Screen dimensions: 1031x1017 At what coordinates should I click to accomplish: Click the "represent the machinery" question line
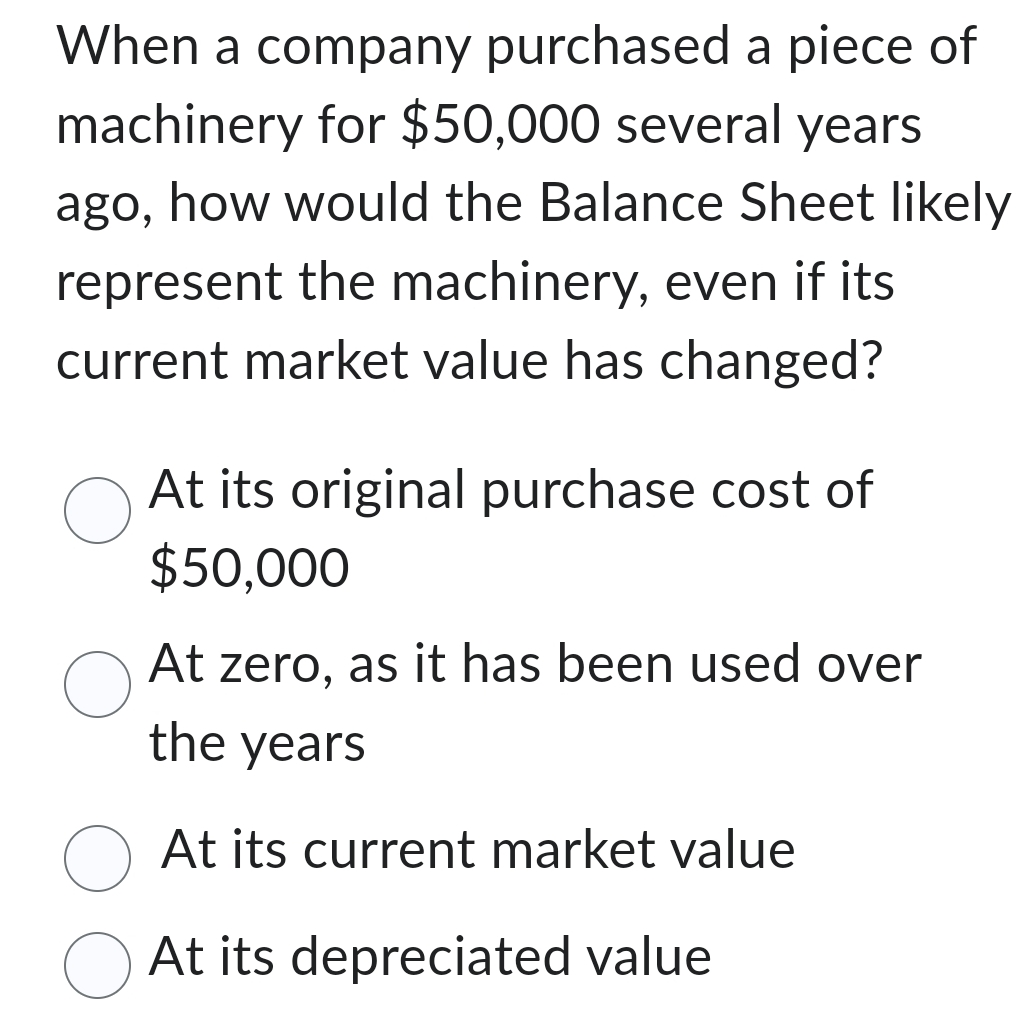(475, 283)
